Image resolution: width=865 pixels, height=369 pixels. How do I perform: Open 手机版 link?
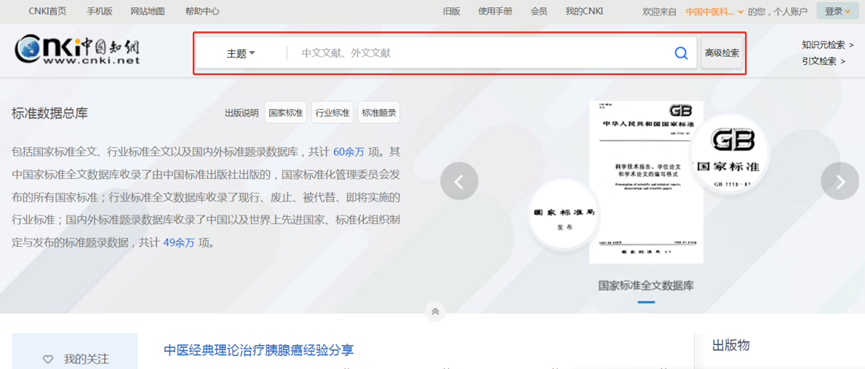(x=99, y=11)
